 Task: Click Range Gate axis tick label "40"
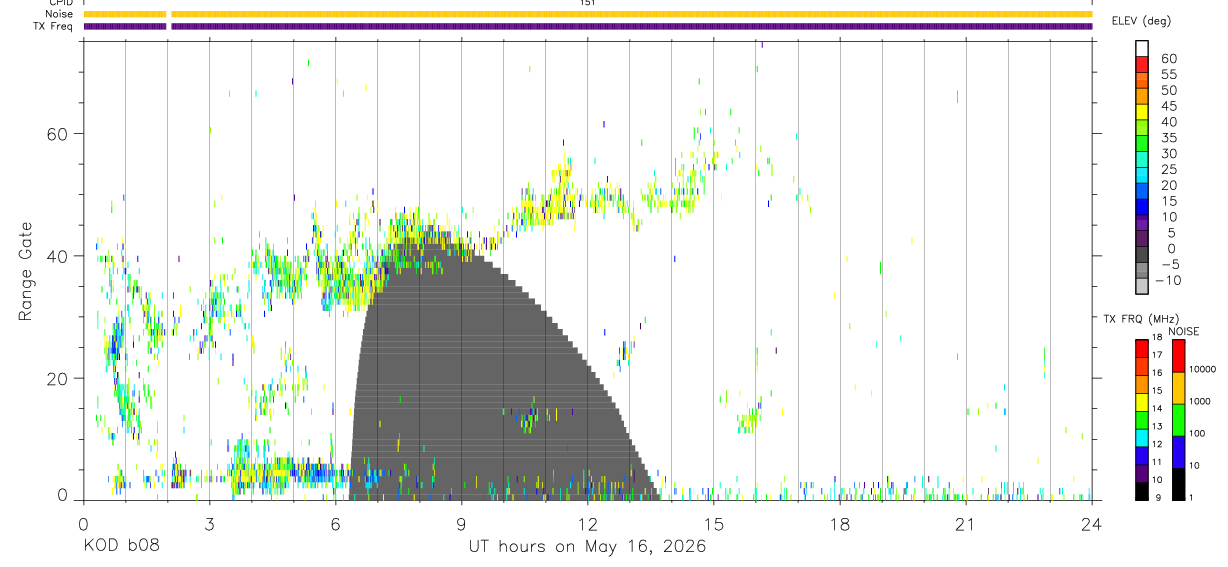(58, 256)
